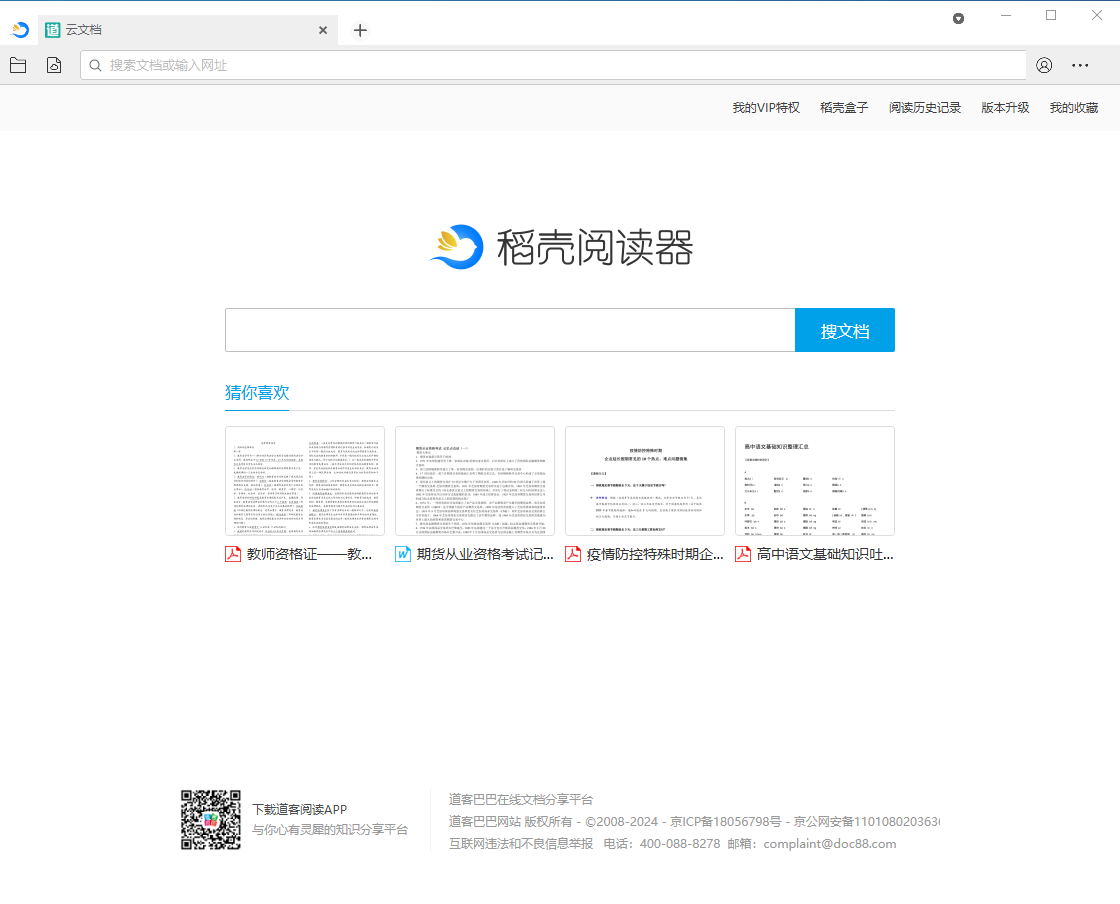
Task: Open the 教师资格证 document thumbnail
Action: (x=305, y=481)
